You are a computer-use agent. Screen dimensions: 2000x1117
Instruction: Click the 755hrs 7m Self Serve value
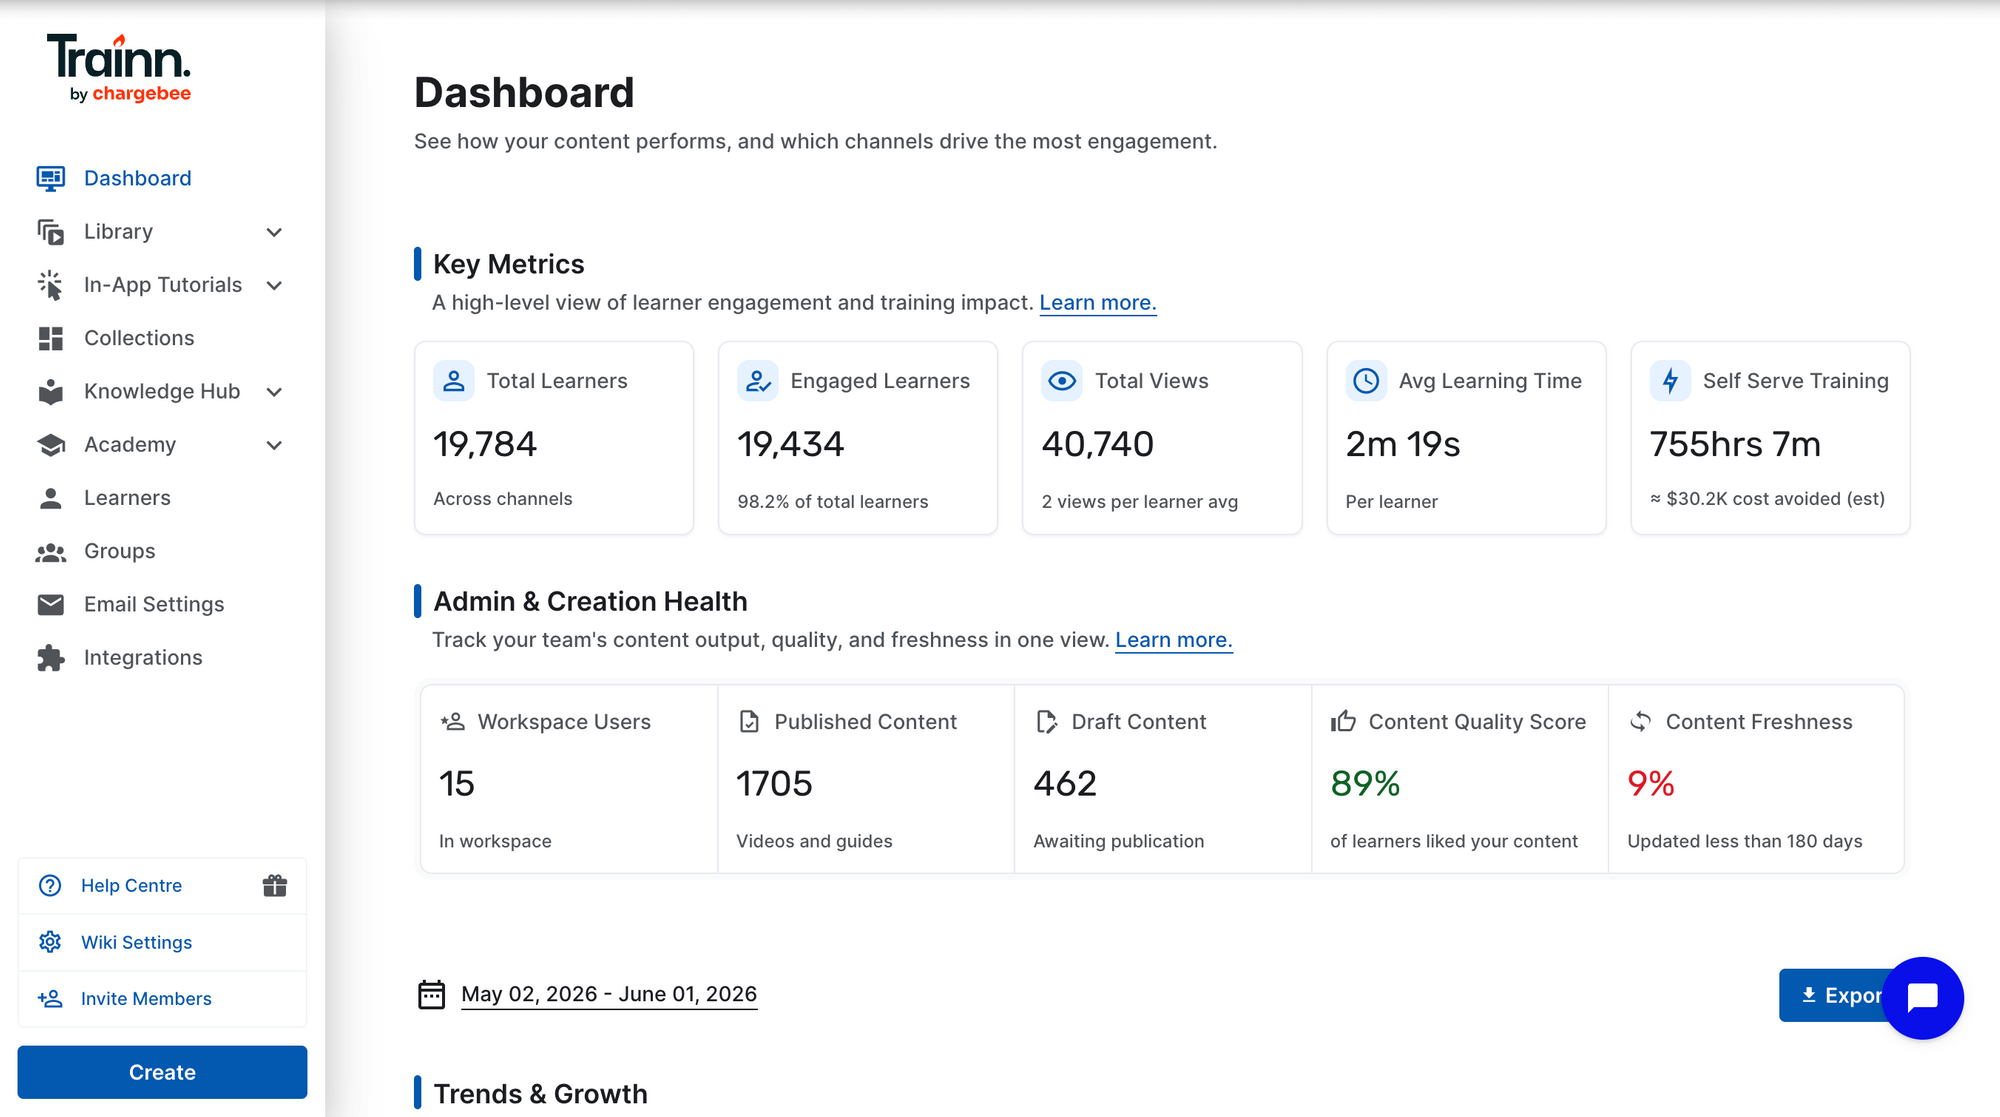[x=1735, y=444]
